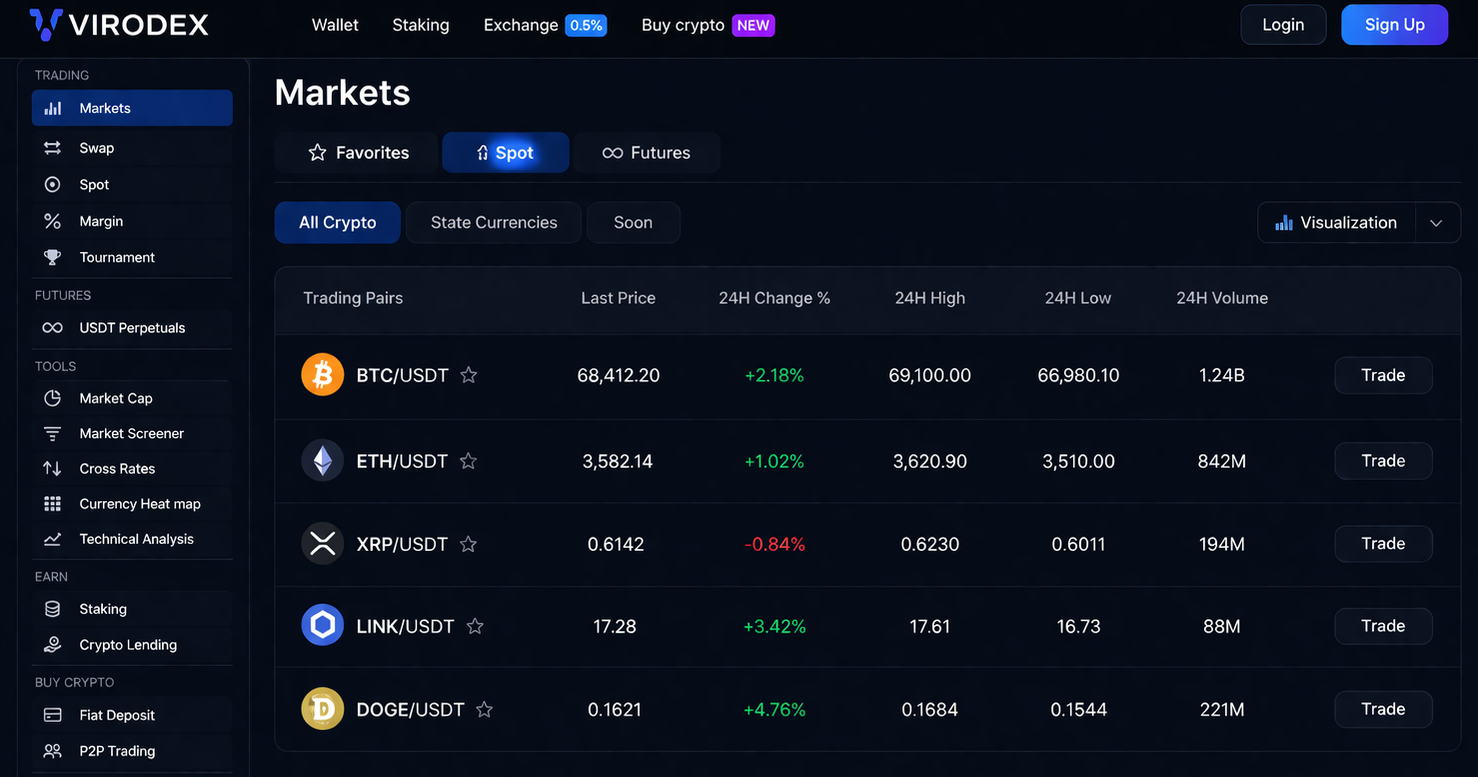Favorite the BTC/USDT pair star
The width and height of the screenshot is (1478, 777).
pyautogui.click(x=468, y=375)
